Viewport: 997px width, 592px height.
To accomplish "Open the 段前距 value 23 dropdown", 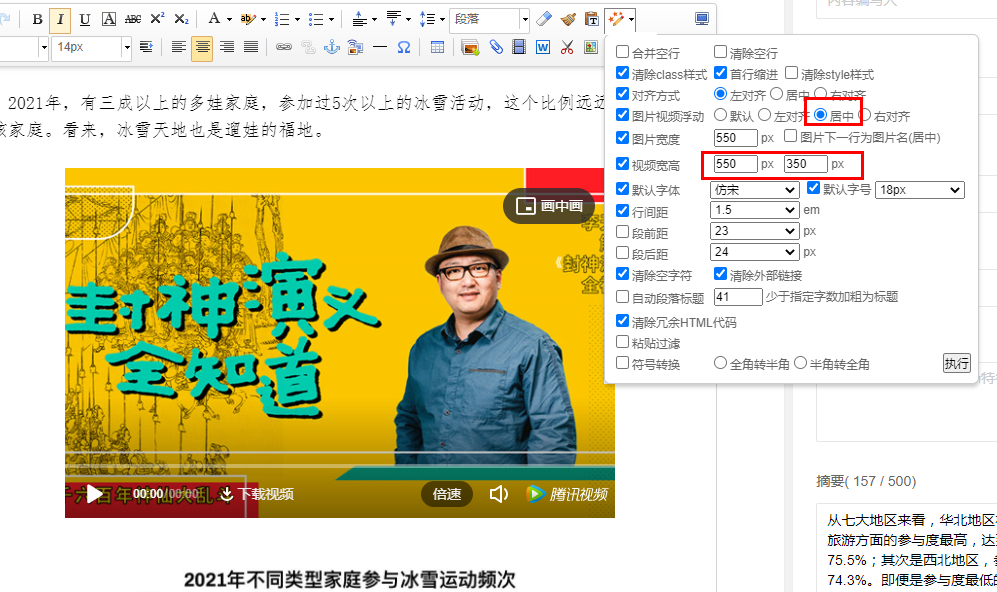I will [755, 231].
